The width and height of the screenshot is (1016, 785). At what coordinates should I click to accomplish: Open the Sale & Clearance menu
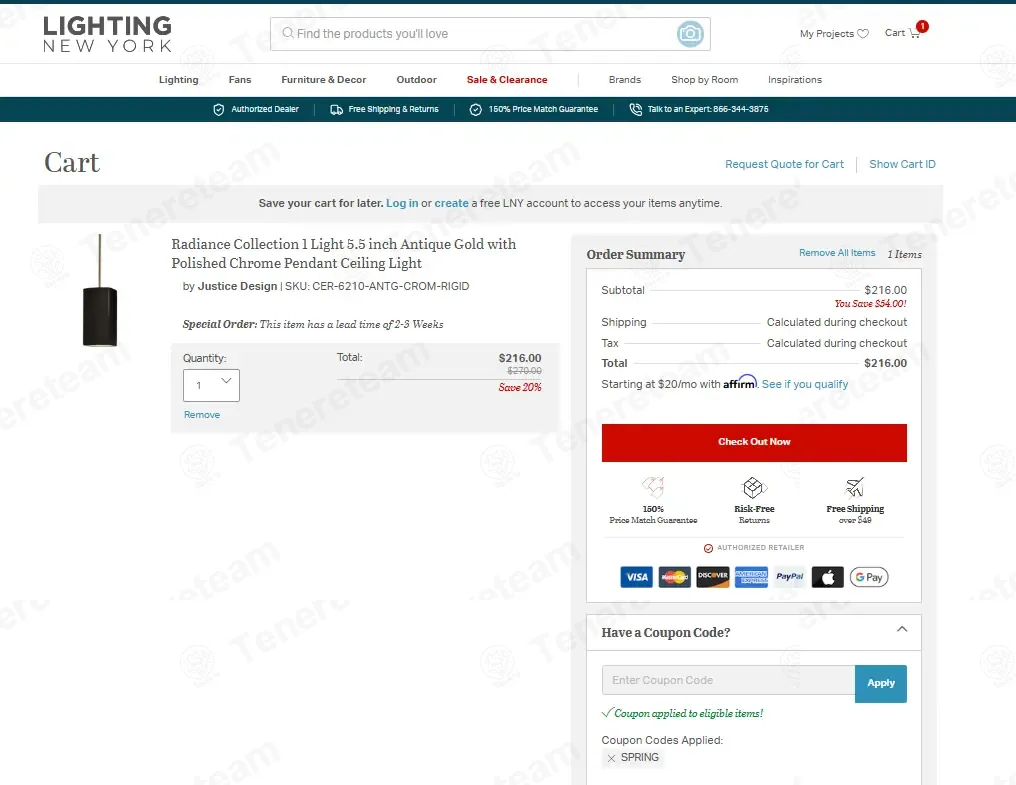pos(507,80)
